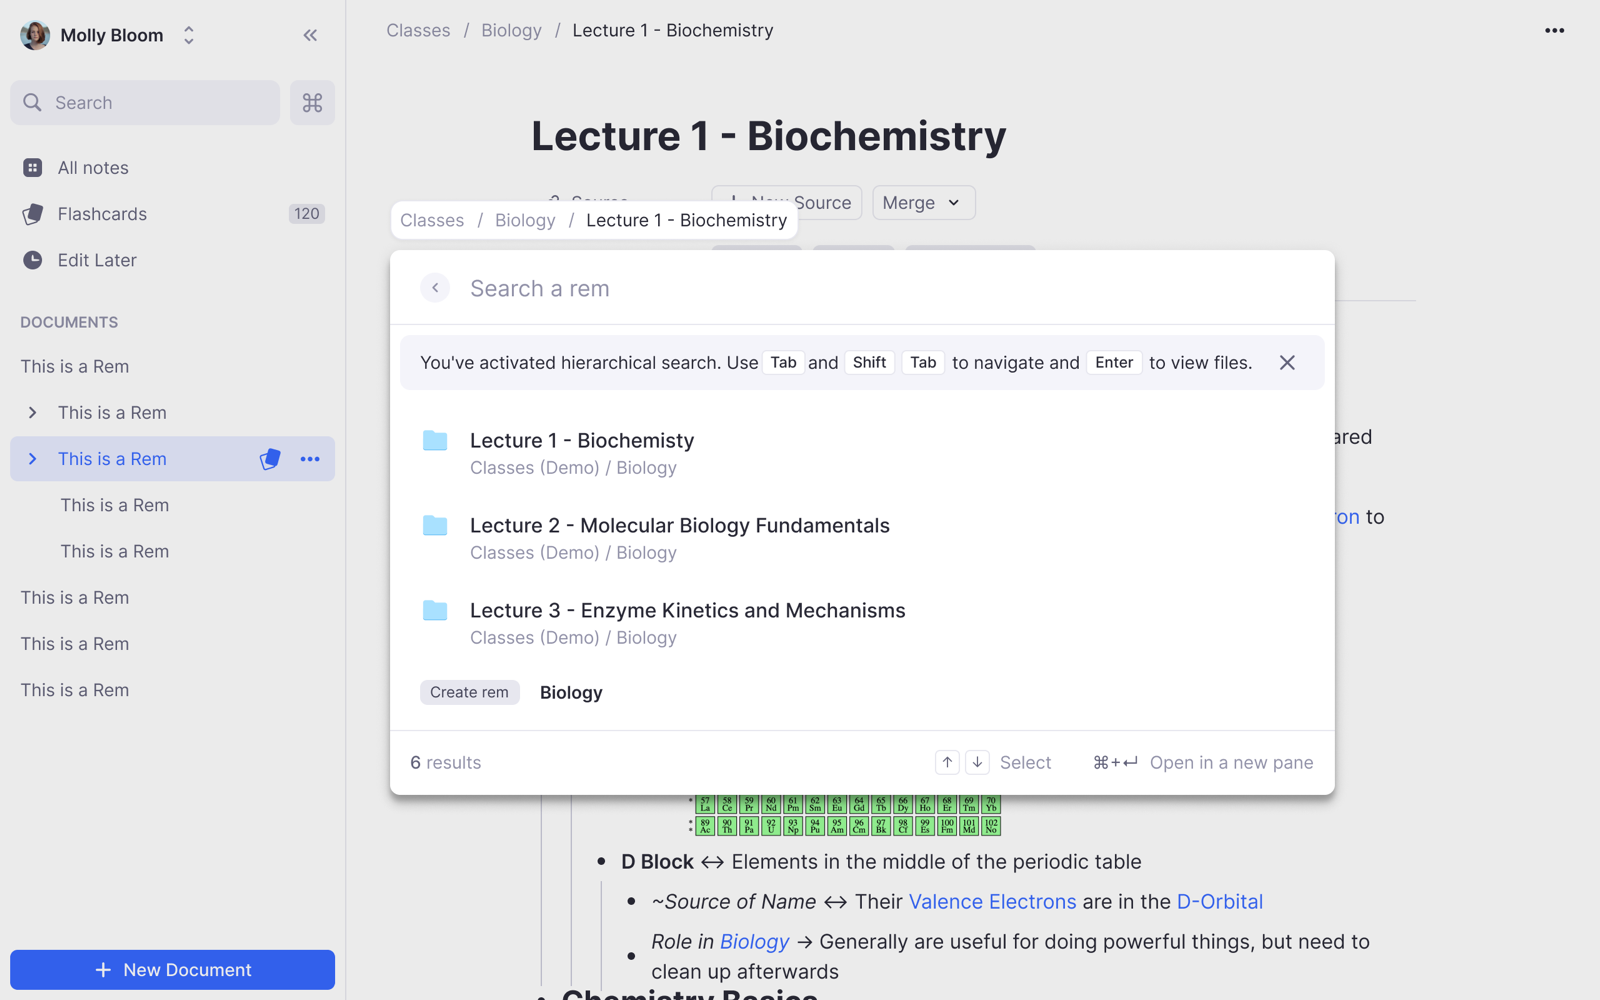Focus the sidebar Search field
Screen dimensions: 1600x1000
point(145,103)
